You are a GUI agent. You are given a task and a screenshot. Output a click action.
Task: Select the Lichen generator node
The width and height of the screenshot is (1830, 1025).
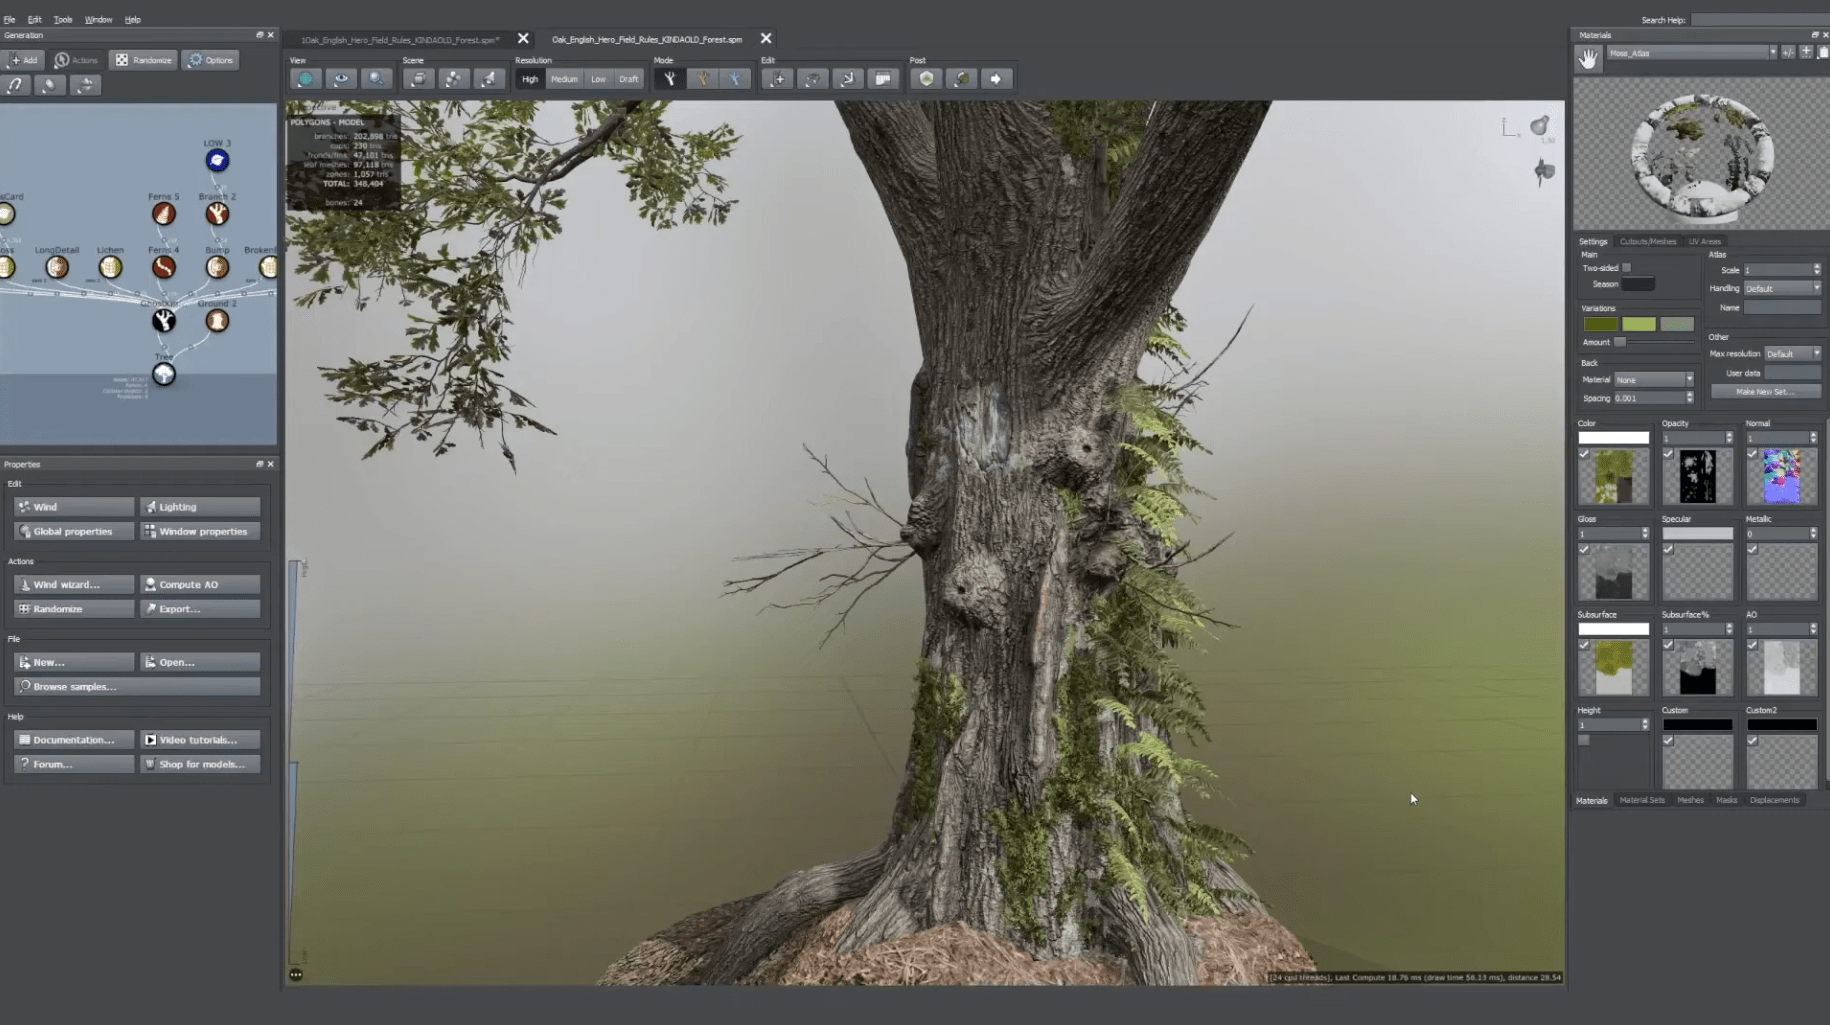click(x=110, y=267)
